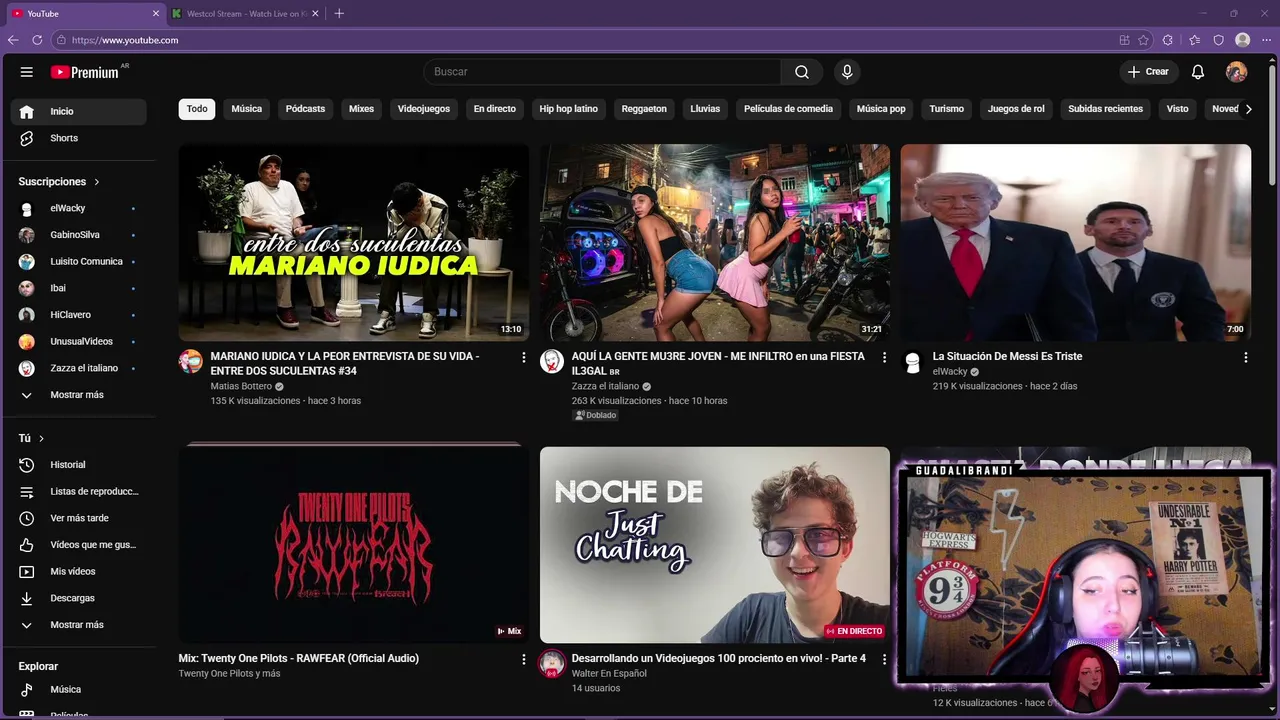Select the Películas de comedia chip
Viewport: 1280px width, 720px height.
788,109
